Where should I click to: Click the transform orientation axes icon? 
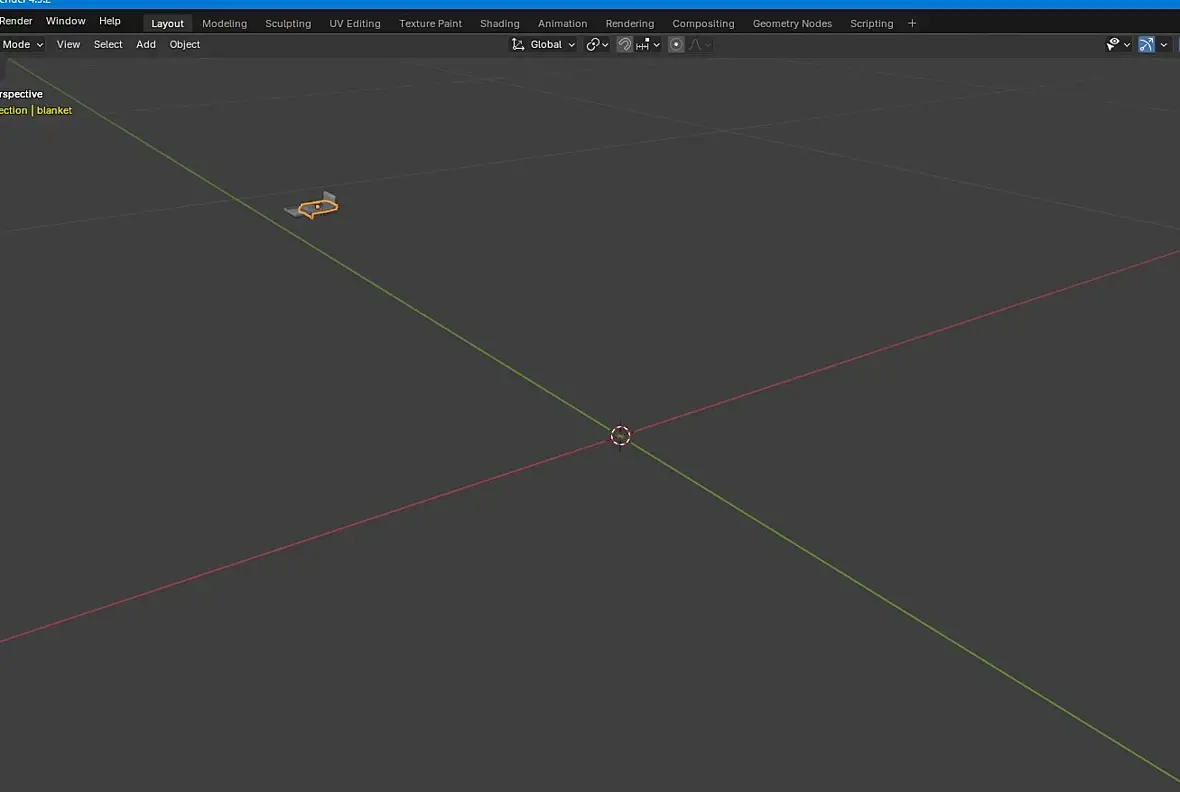pyautogui.click(x=518, y=44)
